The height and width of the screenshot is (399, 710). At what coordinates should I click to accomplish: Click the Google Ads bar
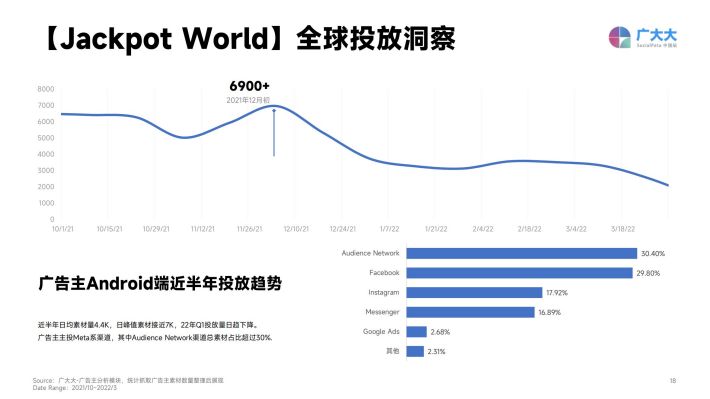click(x=417, y=332)
